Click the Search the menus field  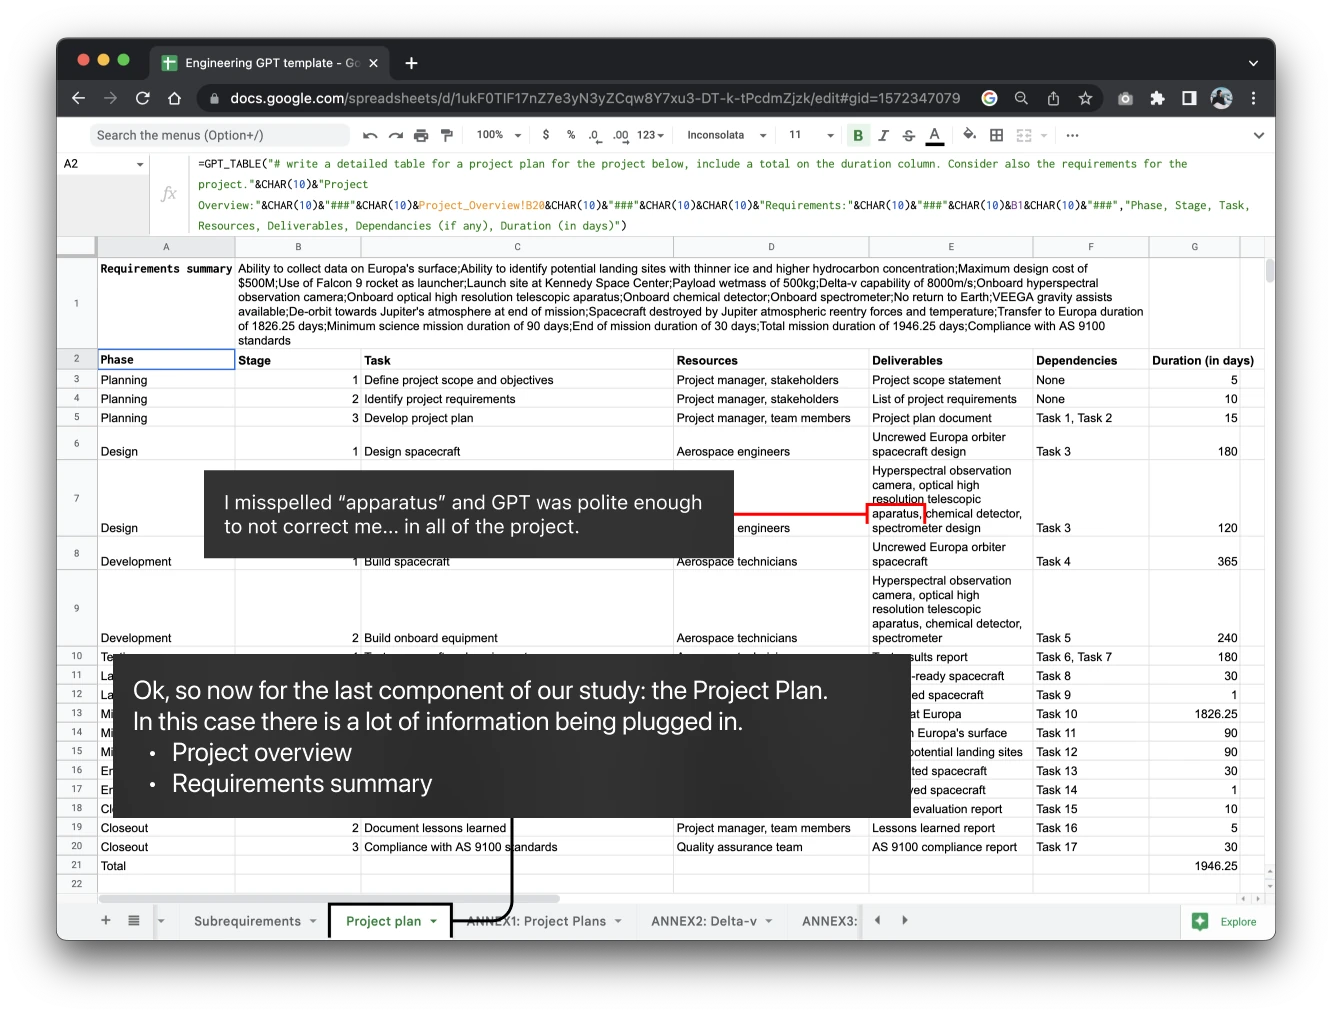click(x=220, y=135)
